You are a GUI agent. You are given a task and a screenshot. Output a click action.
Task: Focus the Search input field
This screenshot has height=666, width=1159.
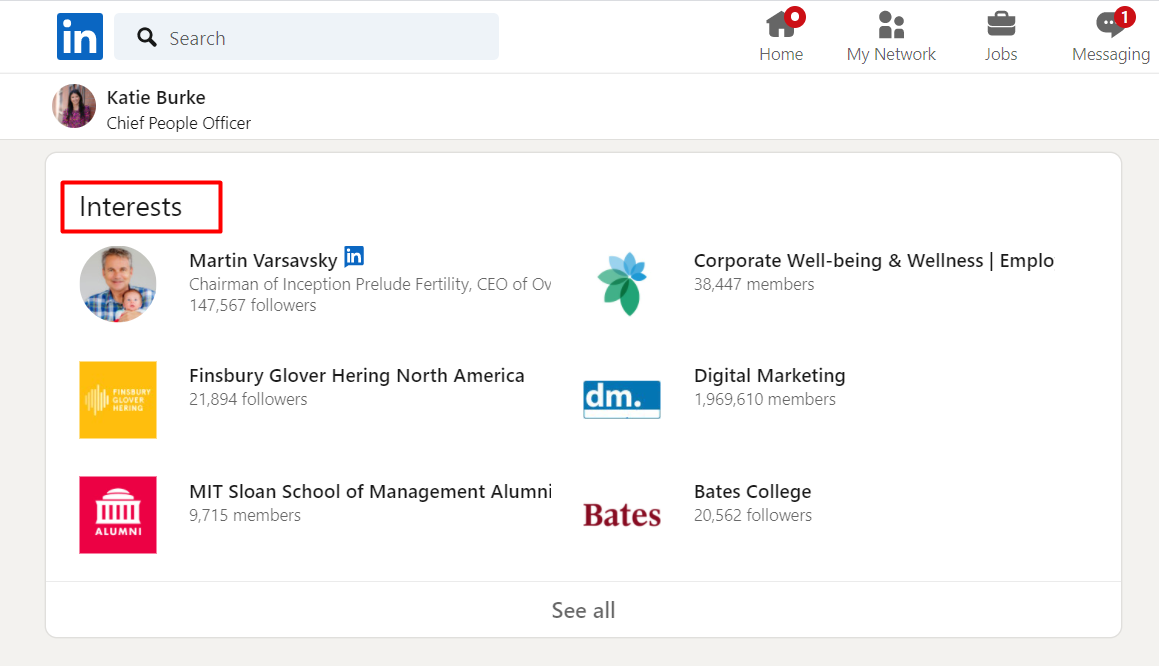click(x=306, y=36)
